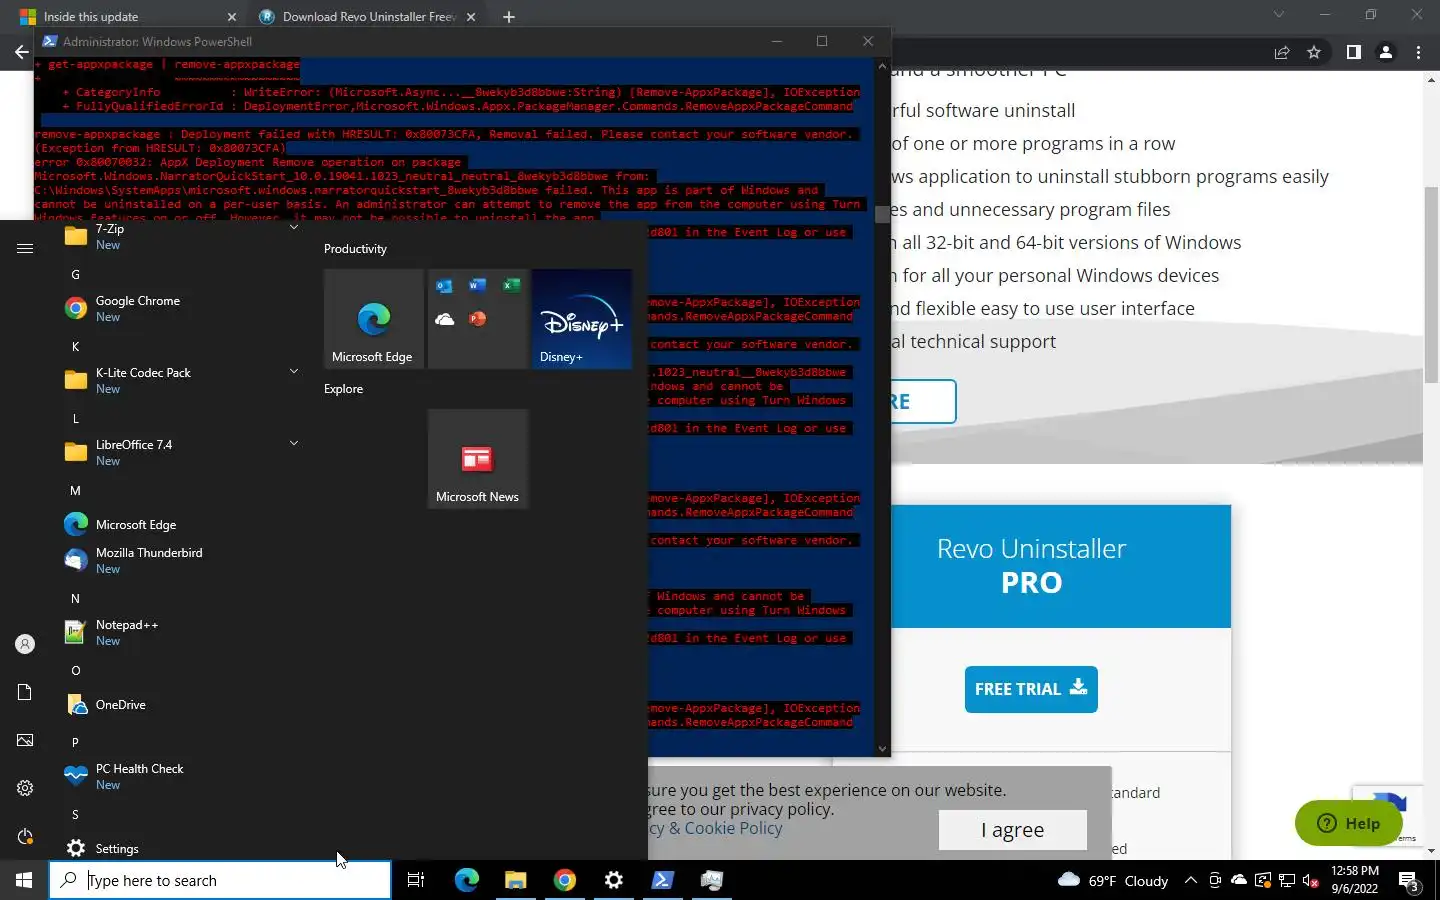The width and height of the screenshot is (1440, 900).
Task: Open the network icon in system tray
Action: click(x=1287, y=880)
